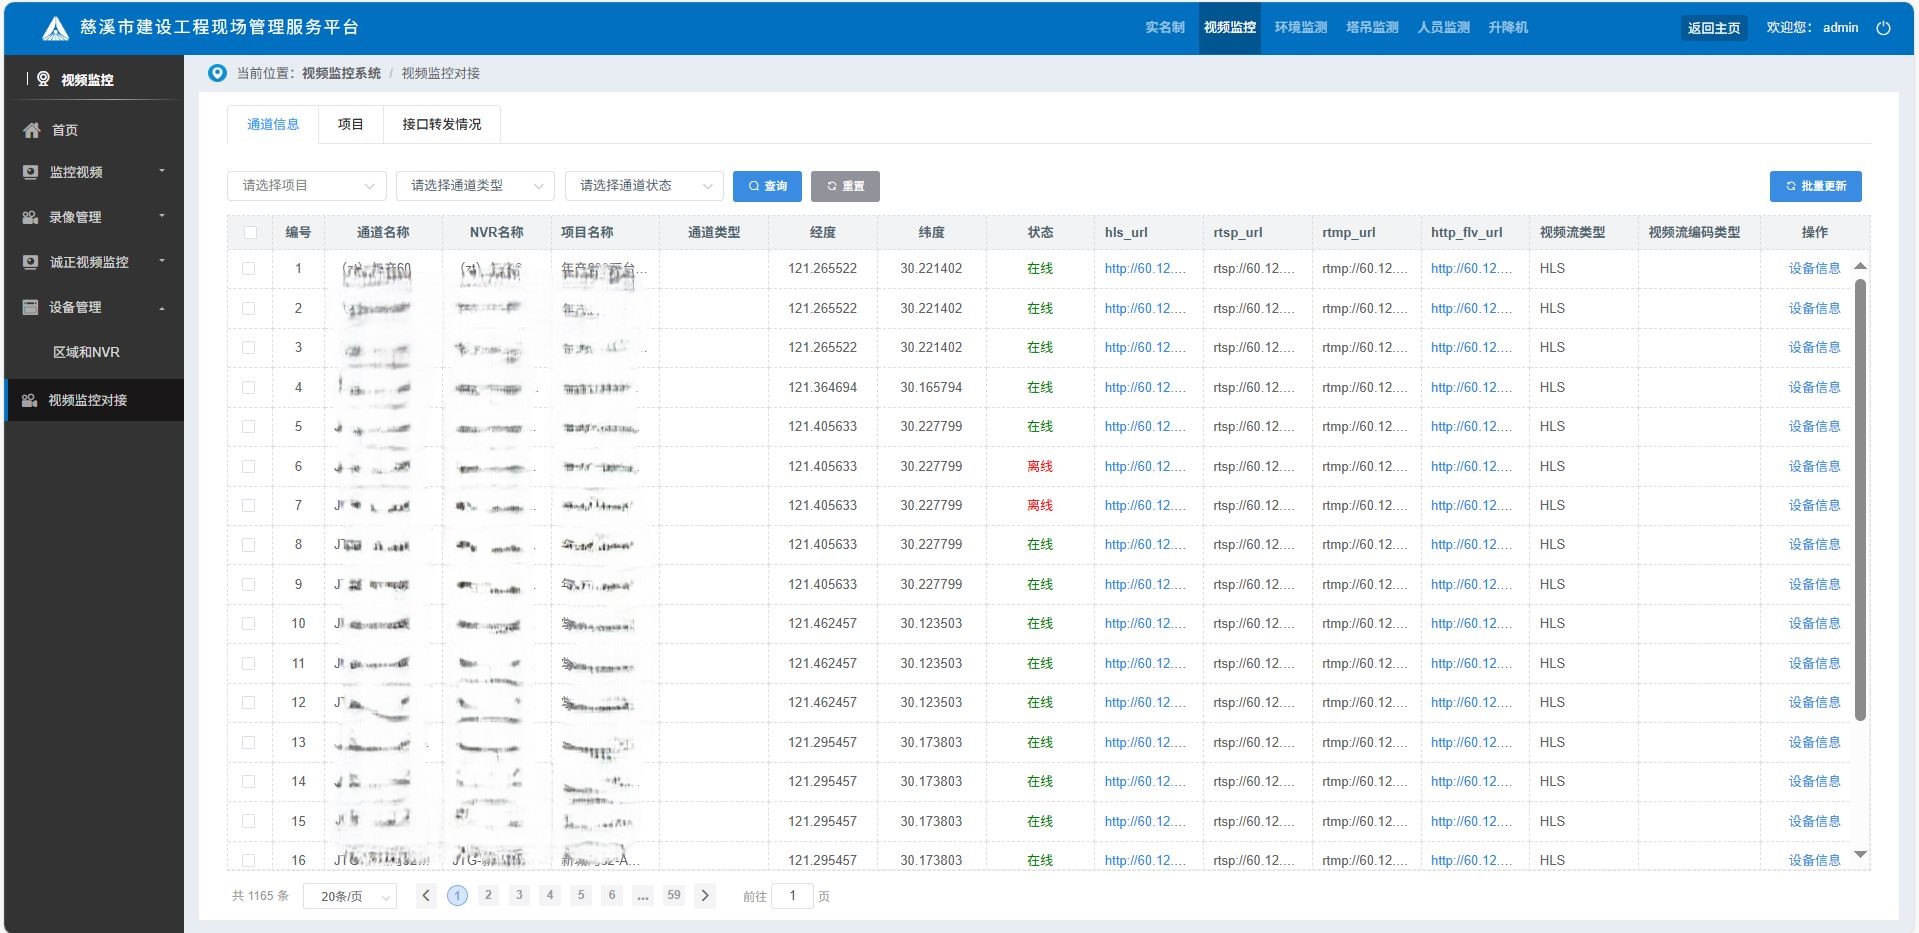Open 设备信息 link for row 4
This screenshot has height=933, width=1919.
1814,387
